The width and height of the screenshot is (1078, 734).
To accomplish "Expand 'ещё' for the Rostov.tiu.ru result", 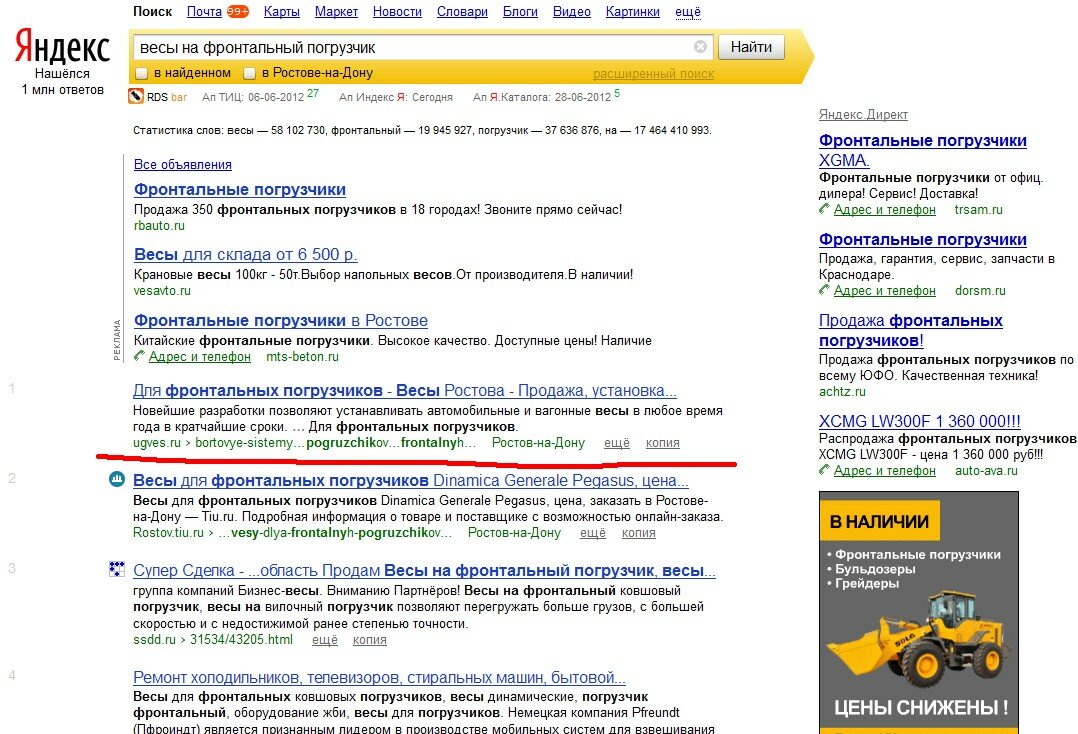I will click(593, 533).
